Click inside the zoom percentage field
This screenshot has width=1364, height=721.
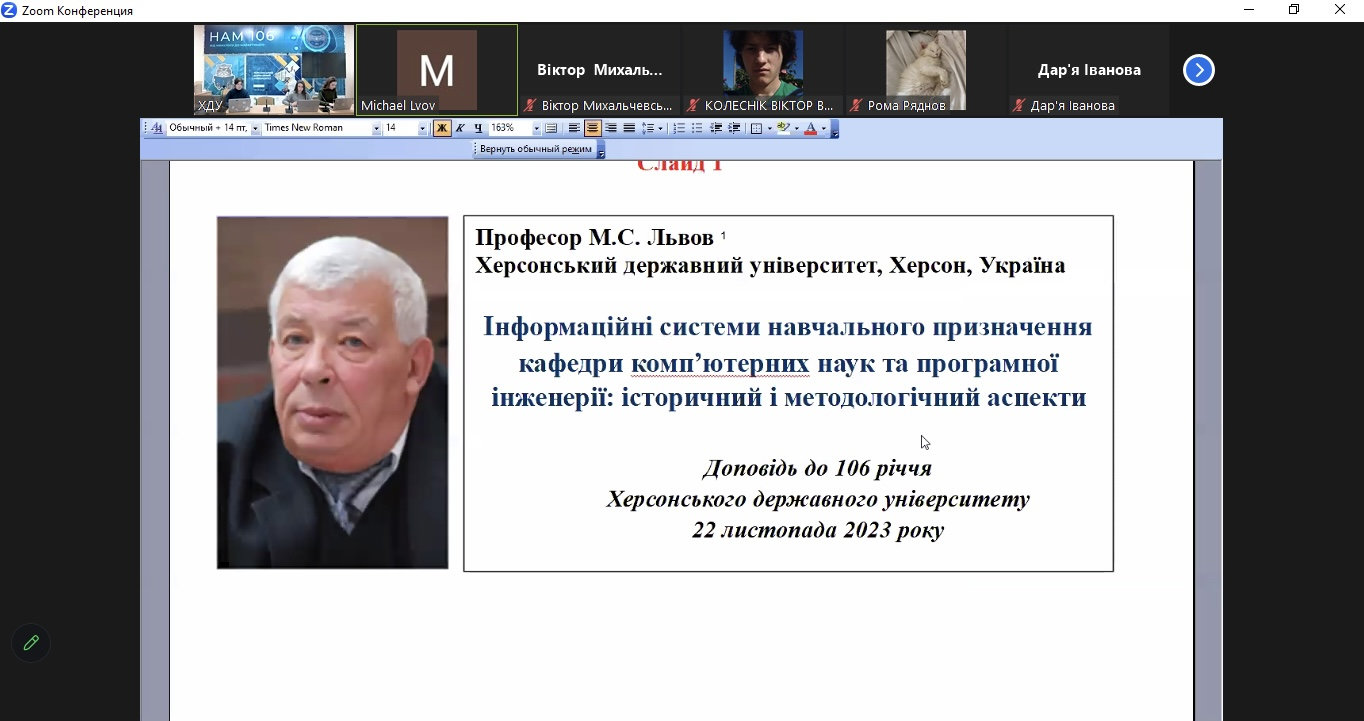[509, 128]
